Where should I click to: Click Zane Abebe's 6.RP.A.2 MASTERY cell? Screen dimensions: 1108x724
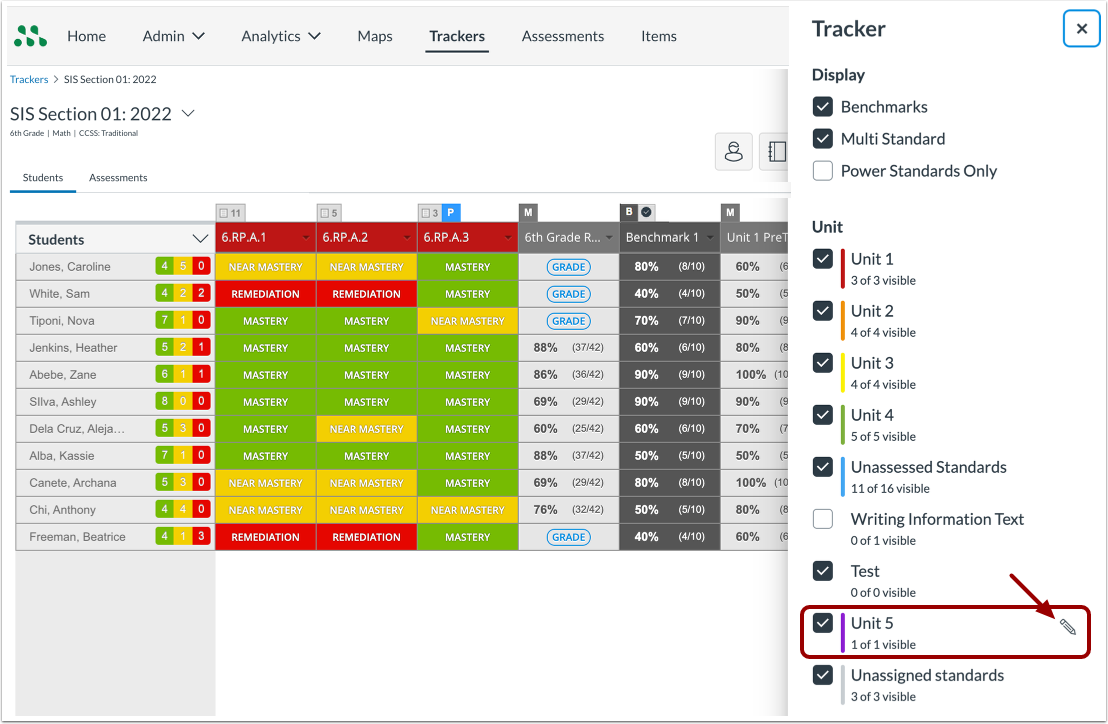(367, 374)
